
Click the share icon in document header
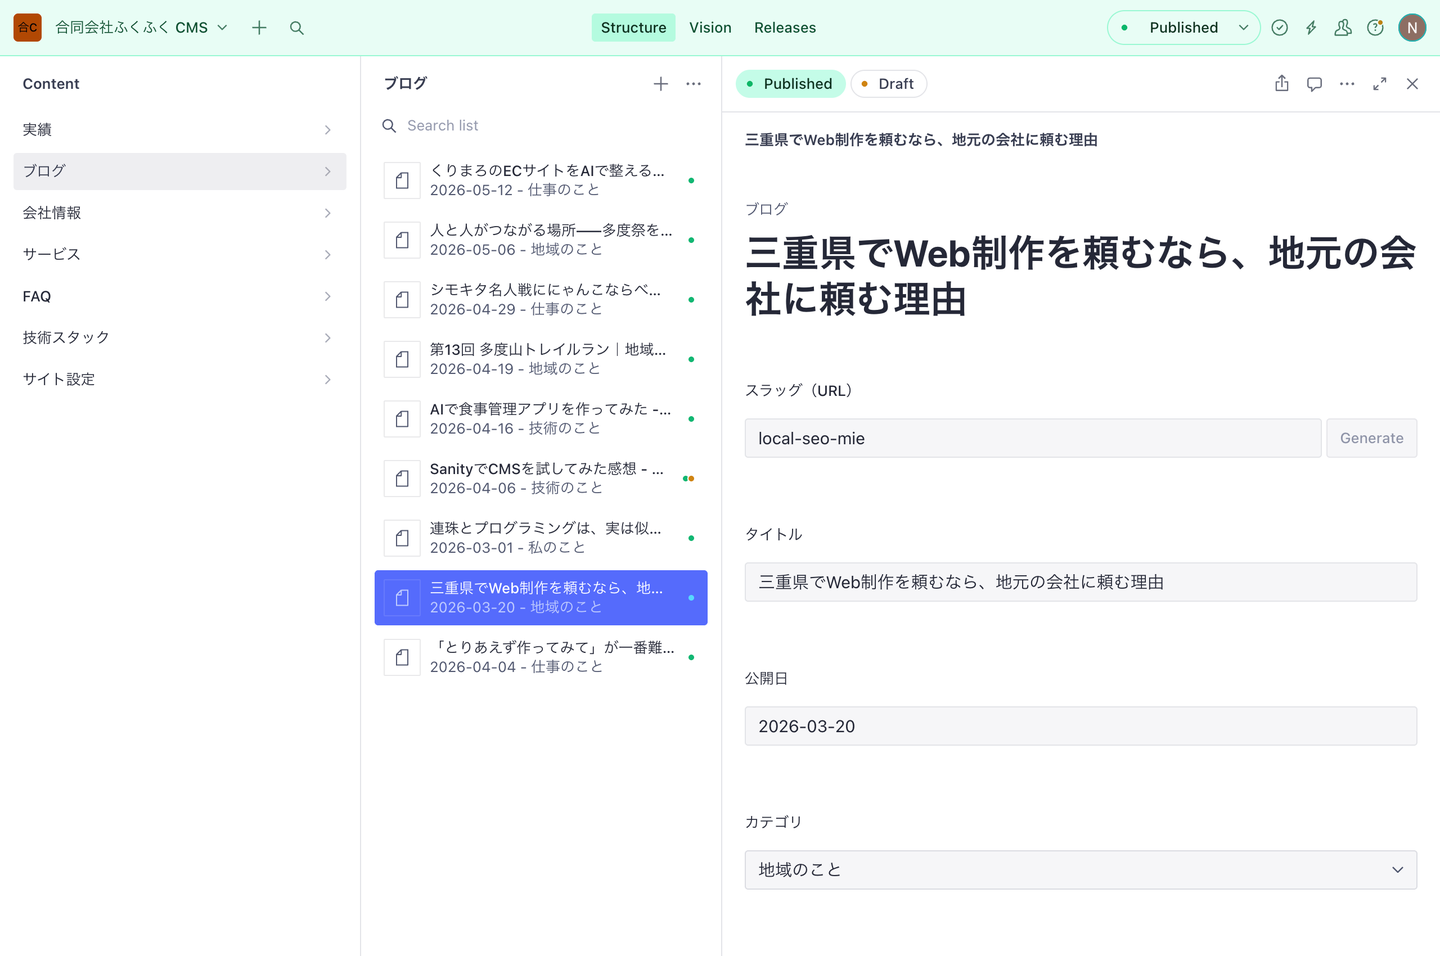tap(1282, 84)
